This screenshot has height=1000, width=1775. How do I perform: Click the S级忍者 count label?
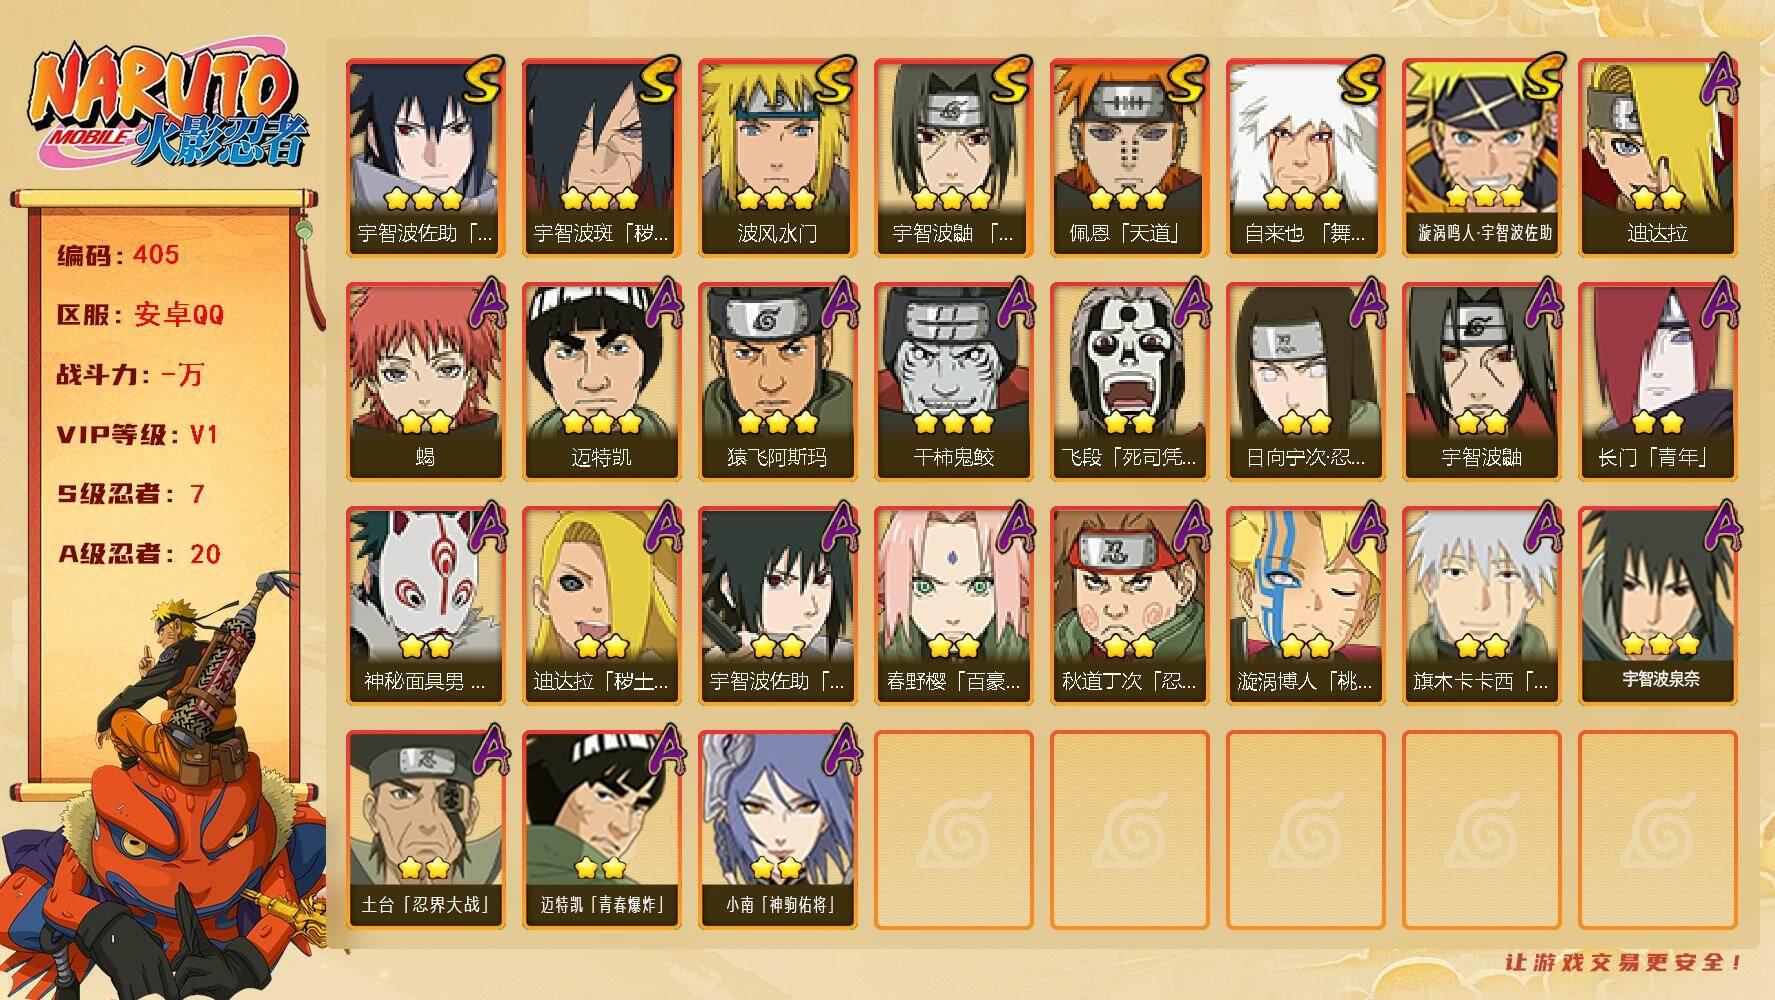(x=131, y=494)
